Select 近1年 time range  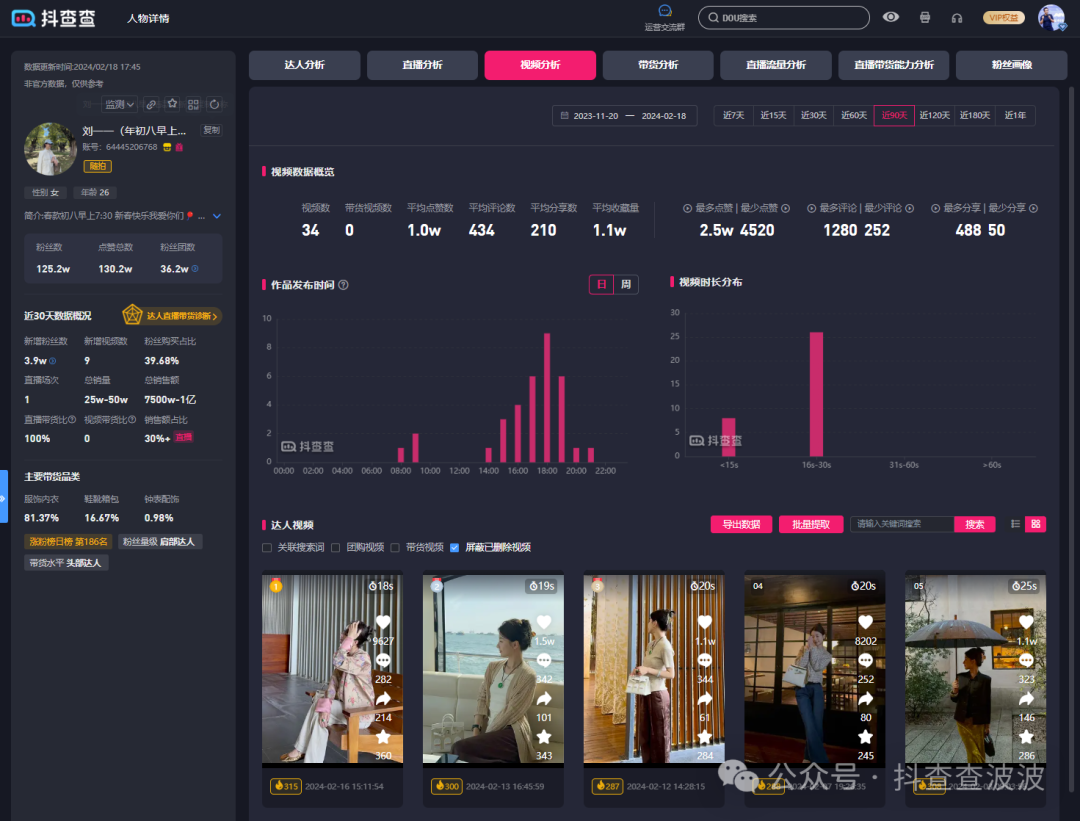pyautogui.click(x=1015, y=115)
